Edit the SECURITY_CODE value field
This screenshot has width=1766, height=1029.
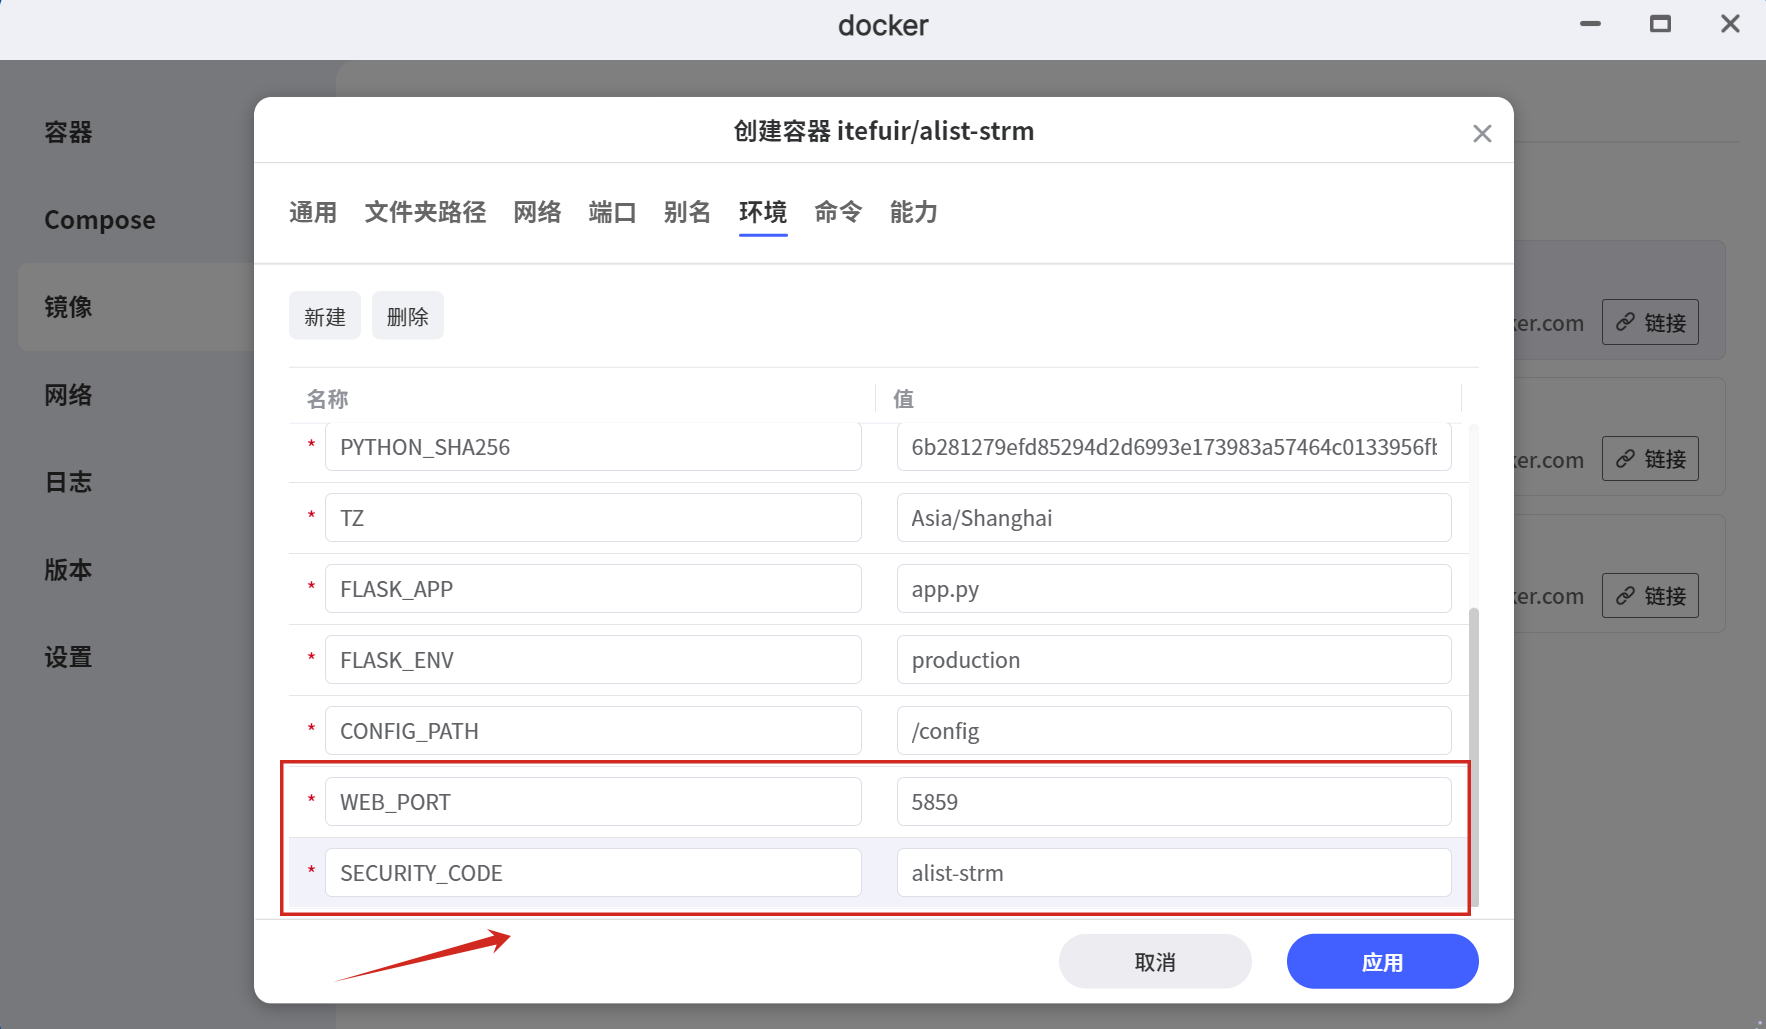[x=1173, y=873]
